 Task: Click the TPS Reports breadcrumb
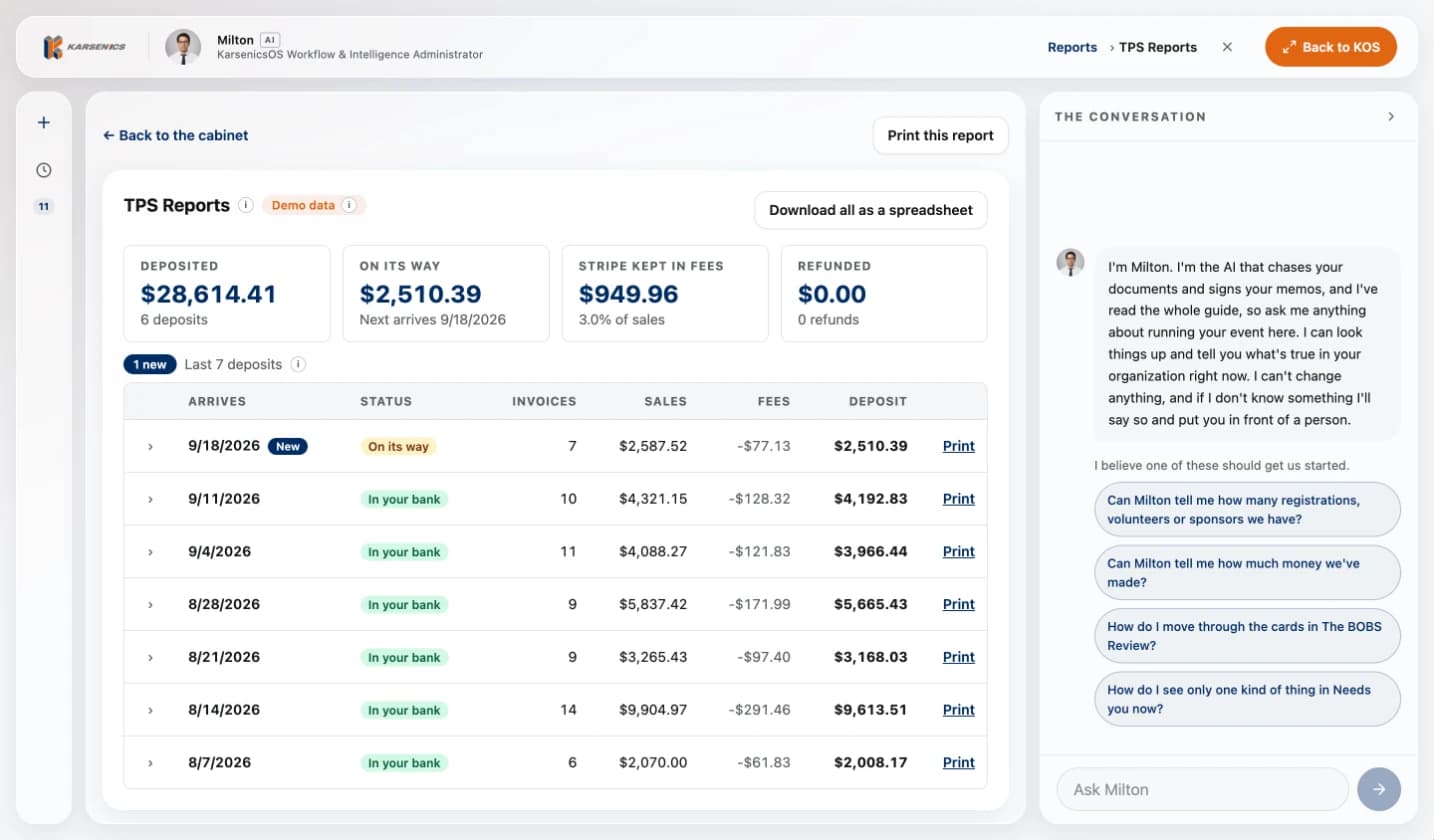pyautogui.click(x=1157, y=47)
